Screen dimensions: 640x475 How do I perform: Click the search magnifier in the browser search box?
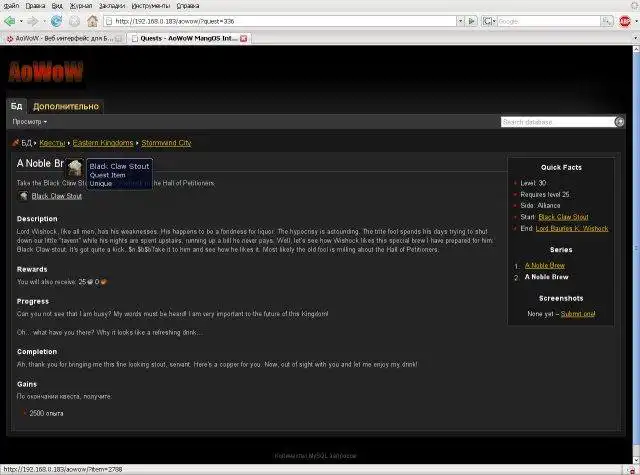[607, 21]
